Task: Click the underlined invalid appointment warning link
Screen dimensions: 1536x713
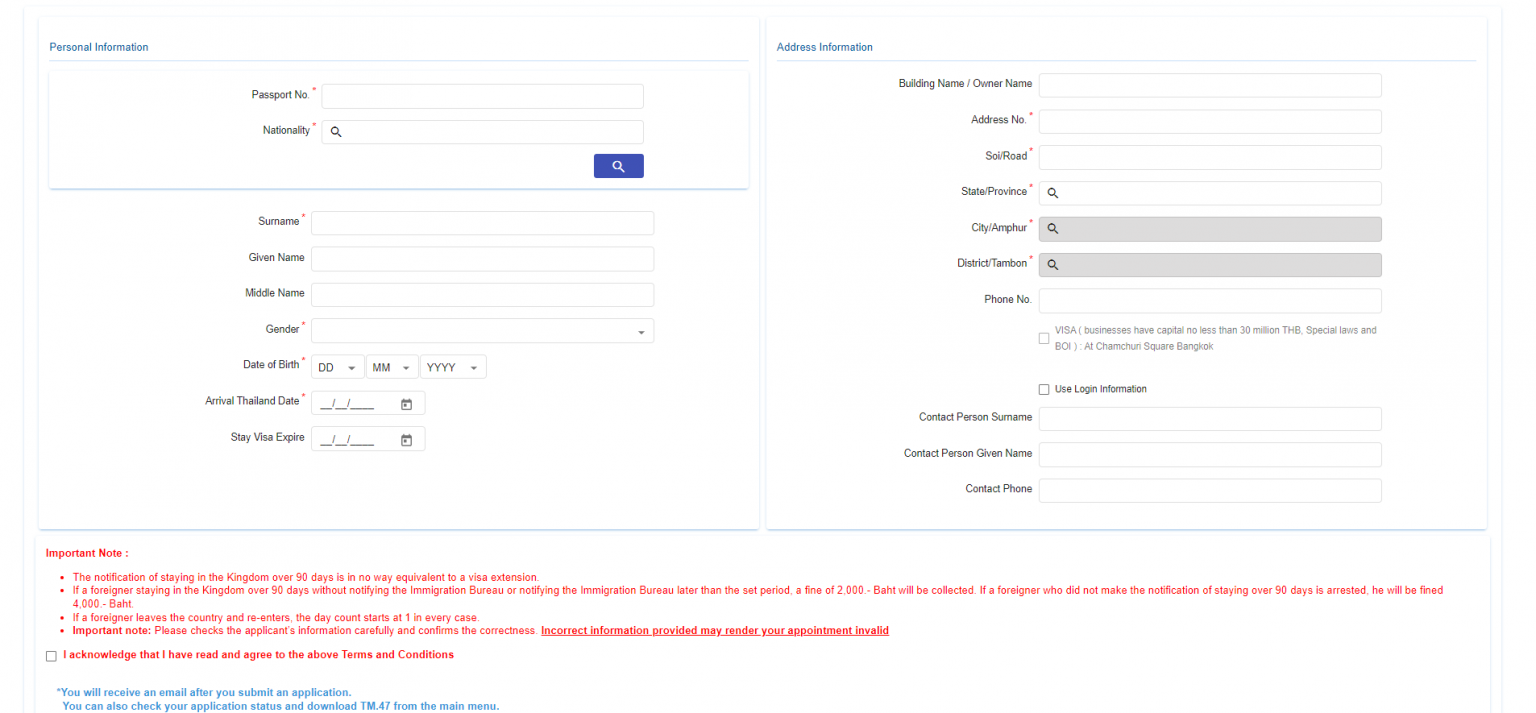Action: [x=714, y=630]
